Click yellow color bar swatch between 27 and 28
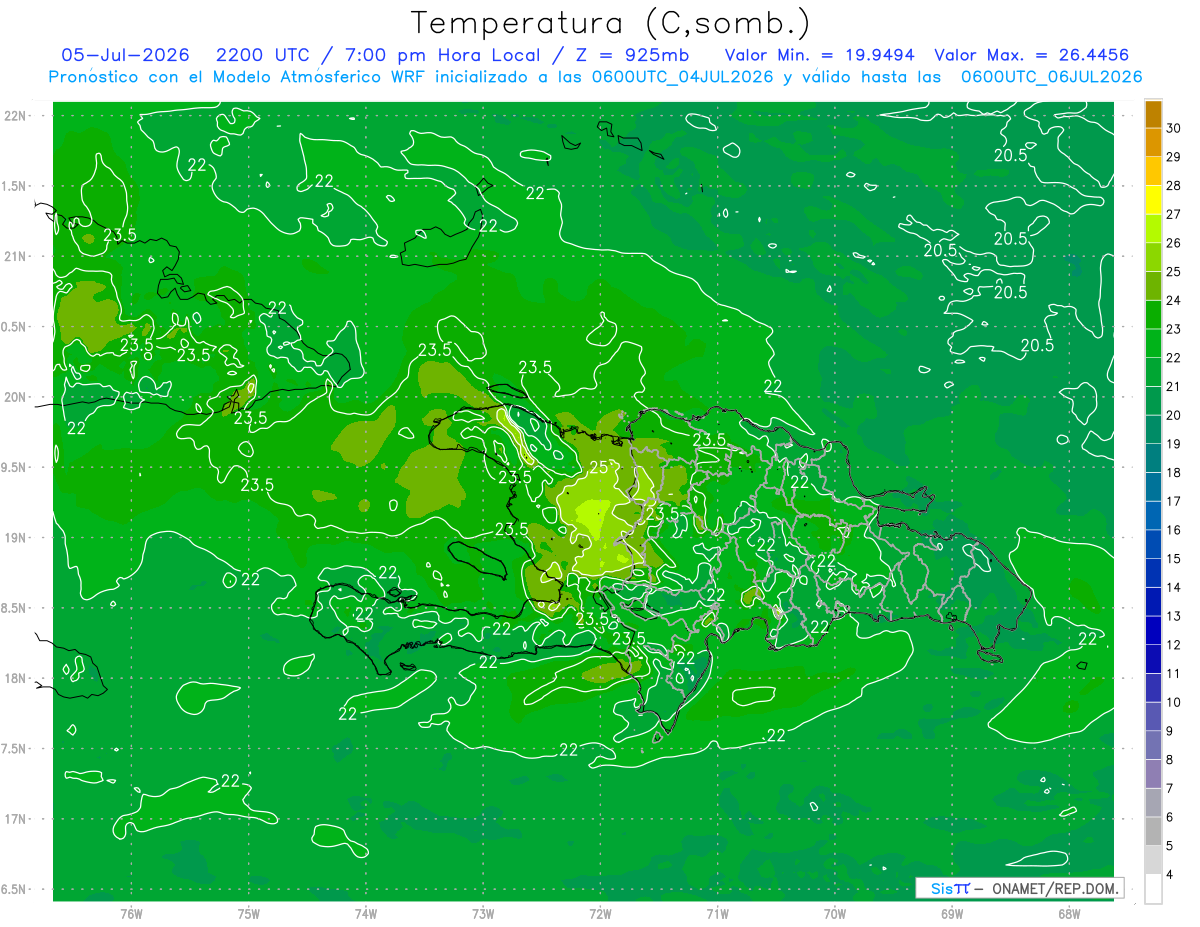Viewport: 1200px width, 927px height. pyautogui.click(x=1153, y=199)
